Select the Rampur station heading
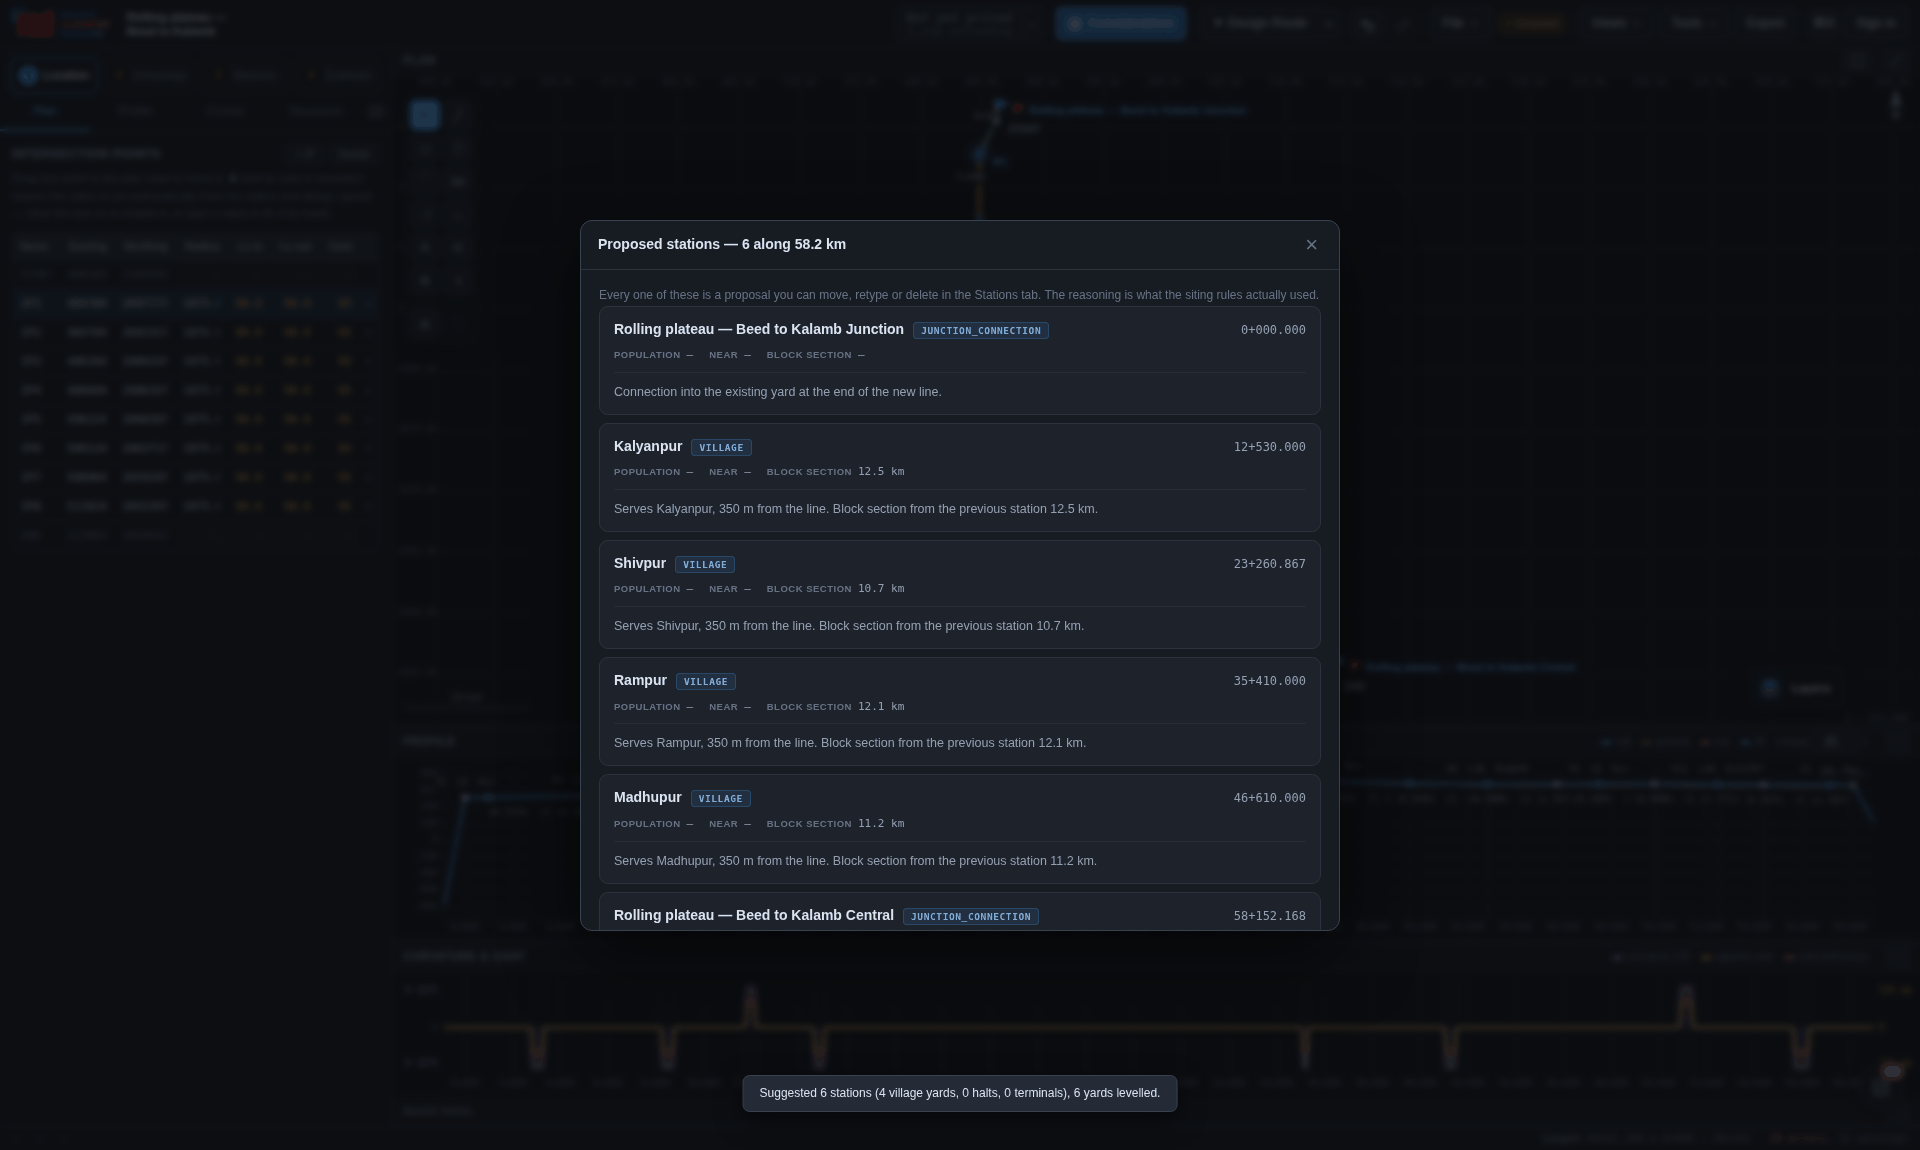 coord(640,681)
